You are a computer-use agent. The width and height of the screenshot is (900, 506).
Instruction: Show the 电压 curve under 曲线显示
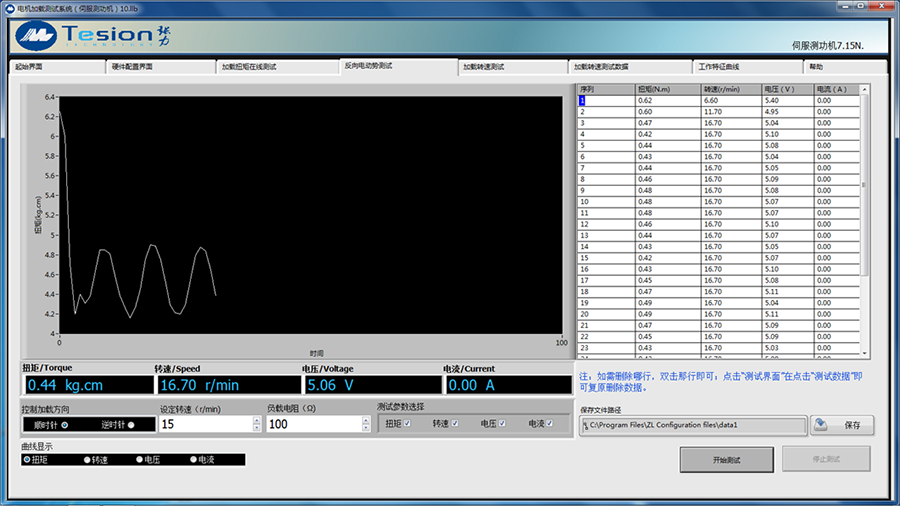[139, 460]
